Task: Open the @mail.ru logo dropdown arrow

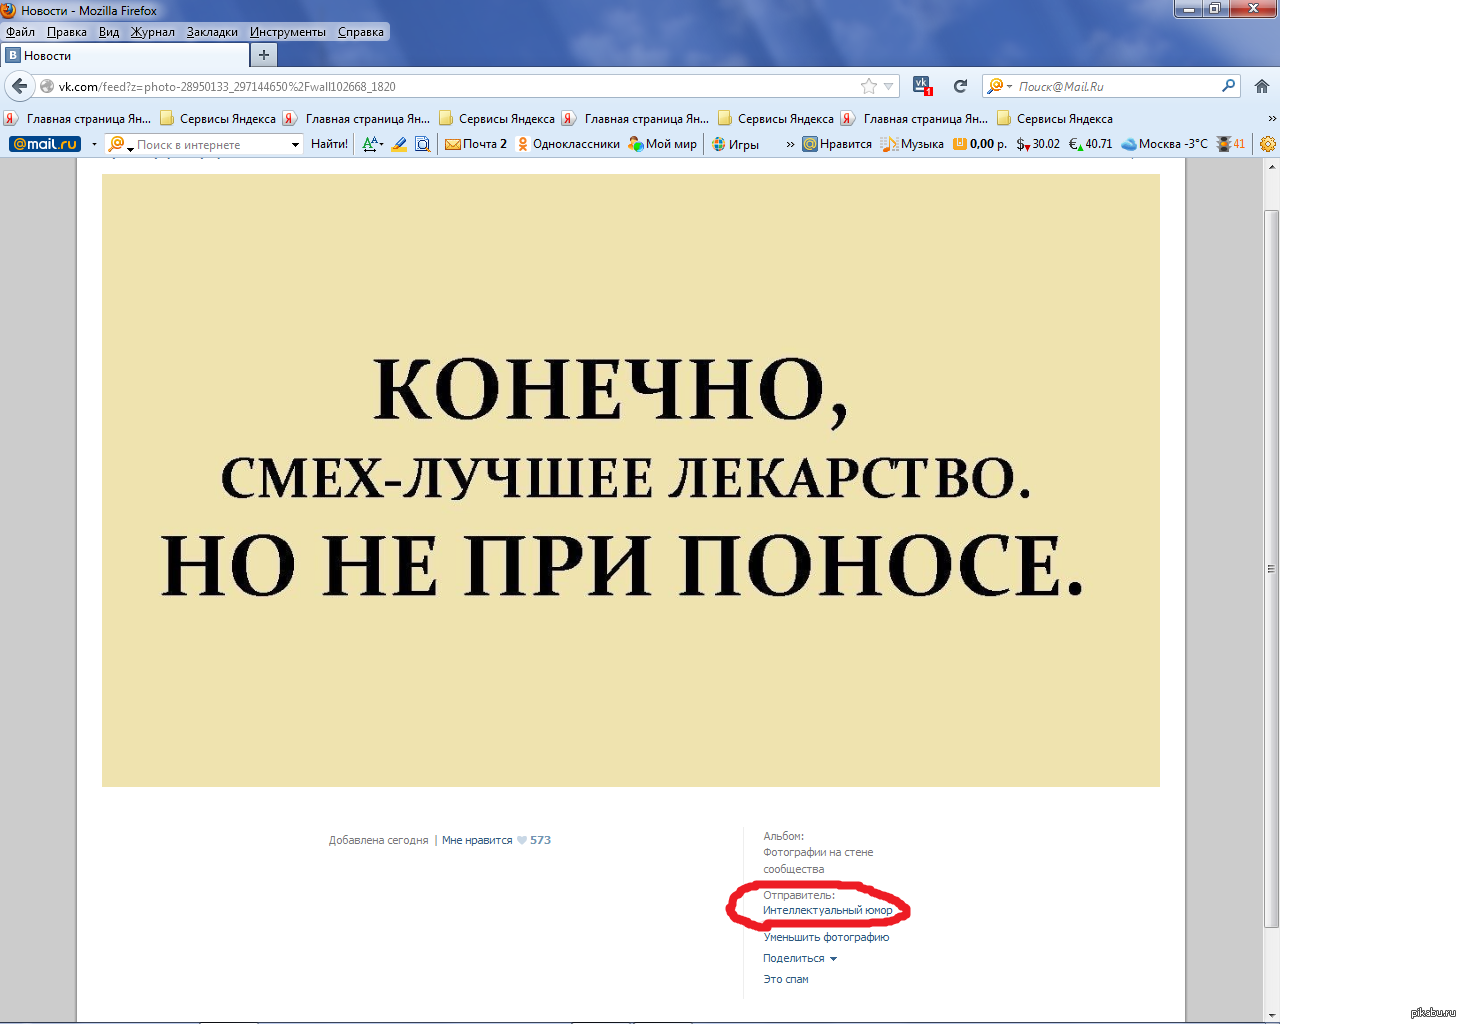Action: pyautogui.click(x=94, y=144)
